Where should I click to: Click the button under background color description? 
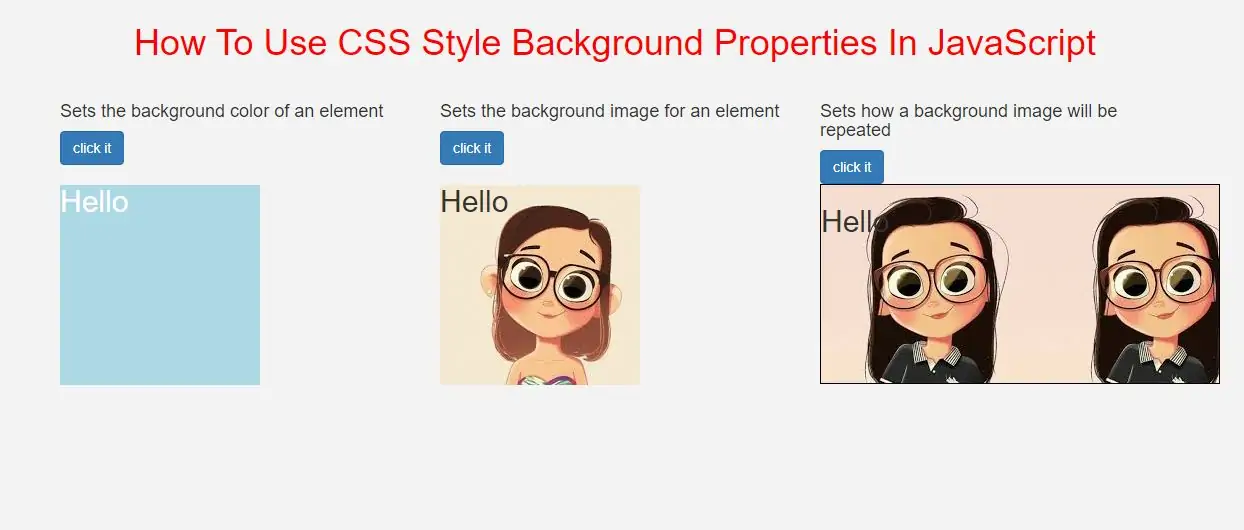92,148
